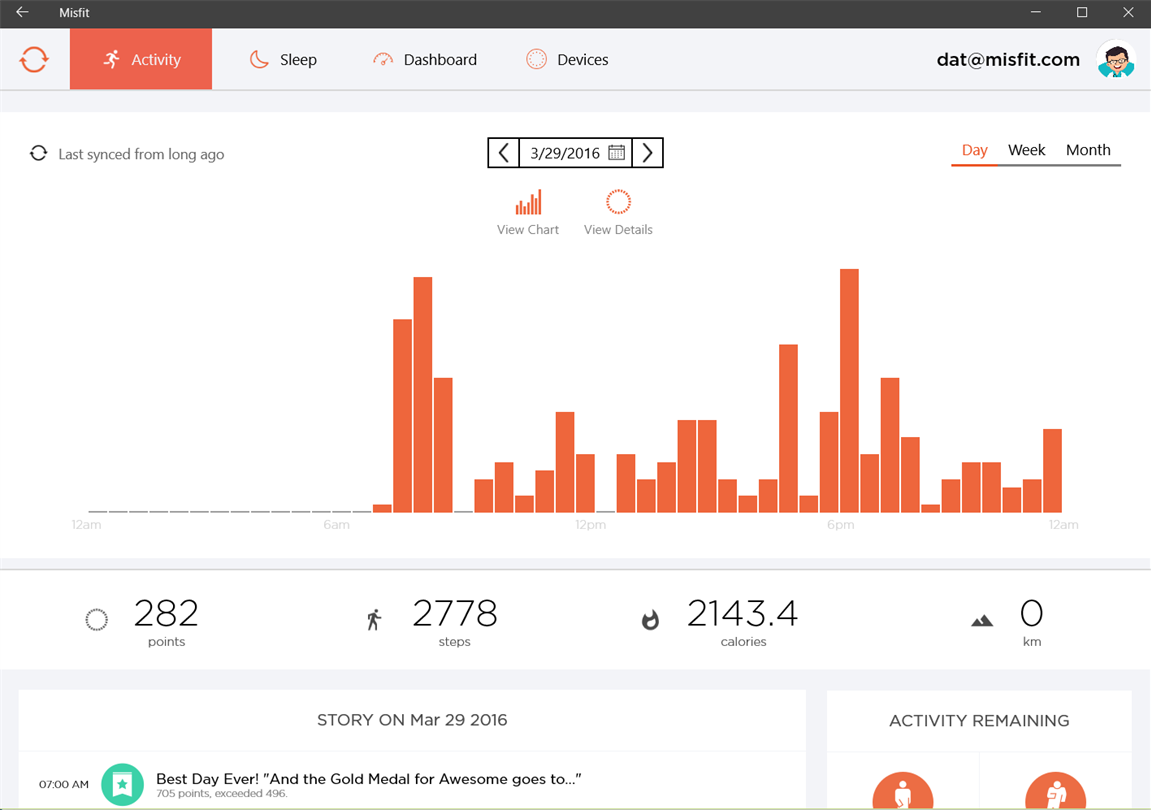
Task: Click the 282 points value
Action: (166, 614)
